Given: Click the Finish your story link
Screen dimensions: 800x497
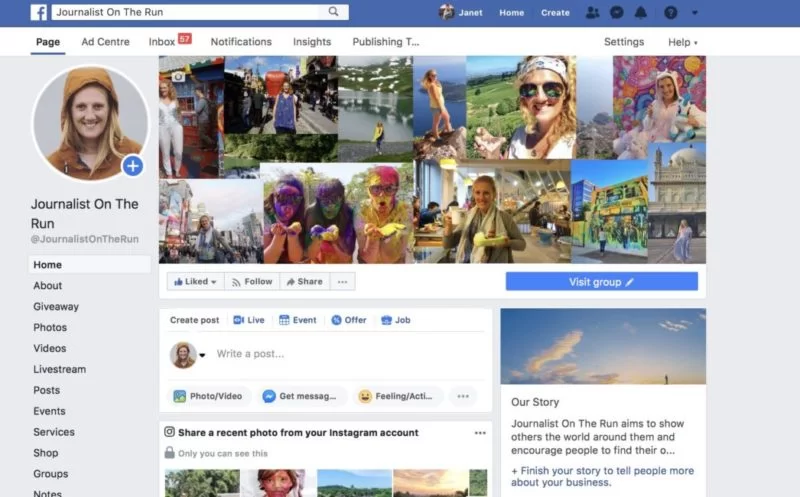Looking at the screenshot, I should tap(603, 477).
